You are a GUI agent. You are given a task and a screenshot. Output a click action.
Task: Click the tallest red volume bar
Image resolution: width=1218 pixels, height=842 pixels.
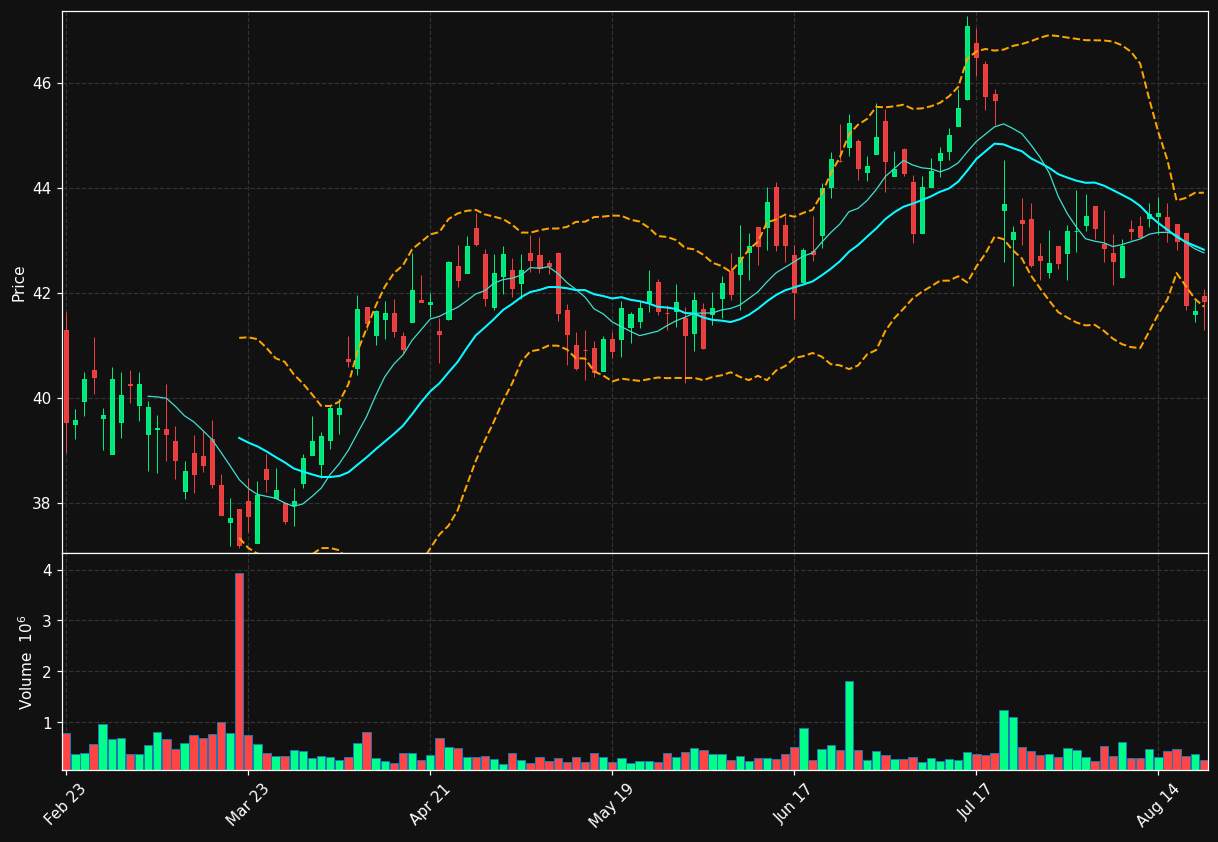click(x=239, y=671)
